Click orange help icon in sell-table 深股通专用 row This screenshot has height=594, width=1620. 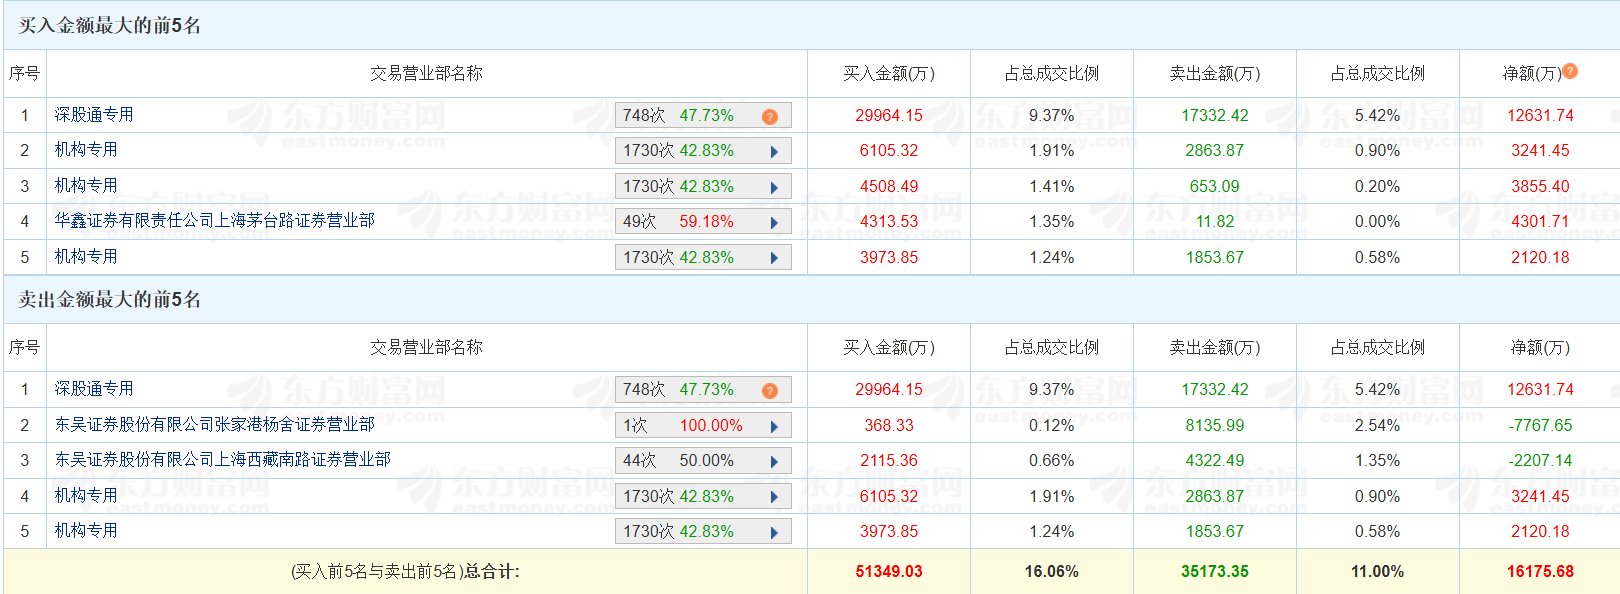pos(769,391)
